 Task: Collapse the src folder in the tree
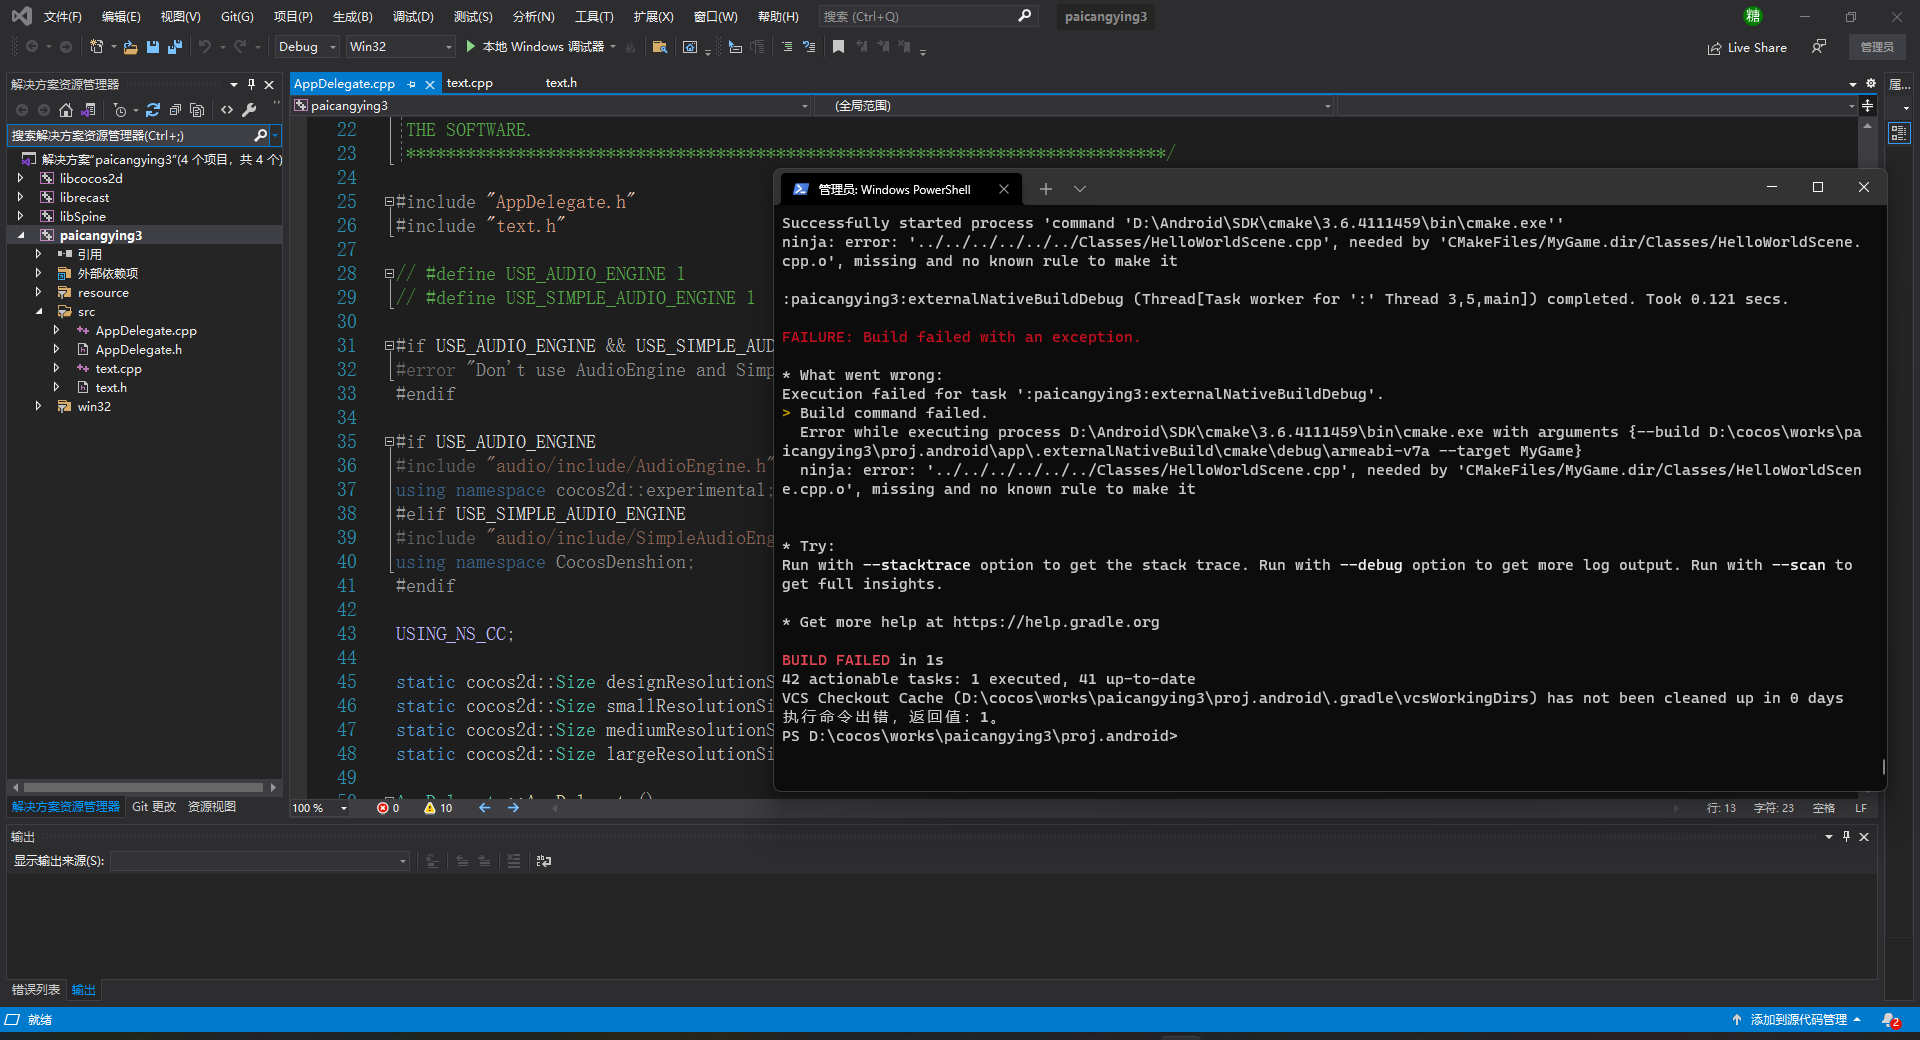click(38, 312)
